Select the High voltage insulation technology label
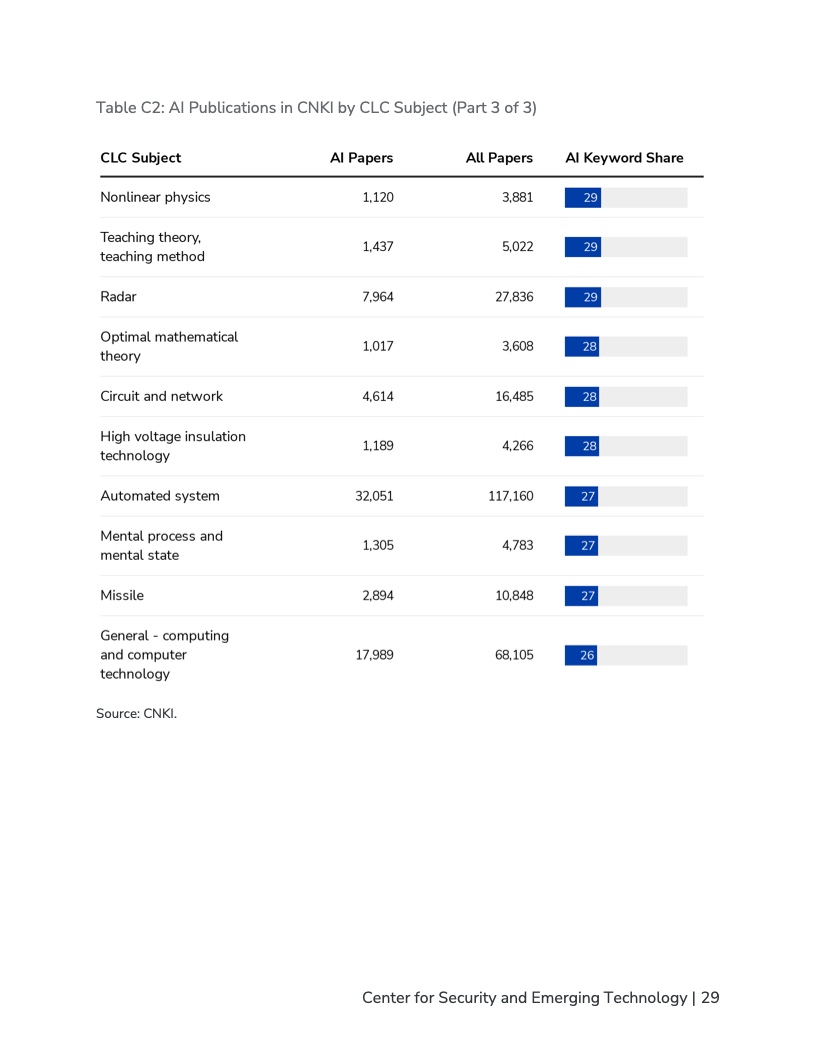Viewport: 816px width, 1056px height. coord(173,447)
